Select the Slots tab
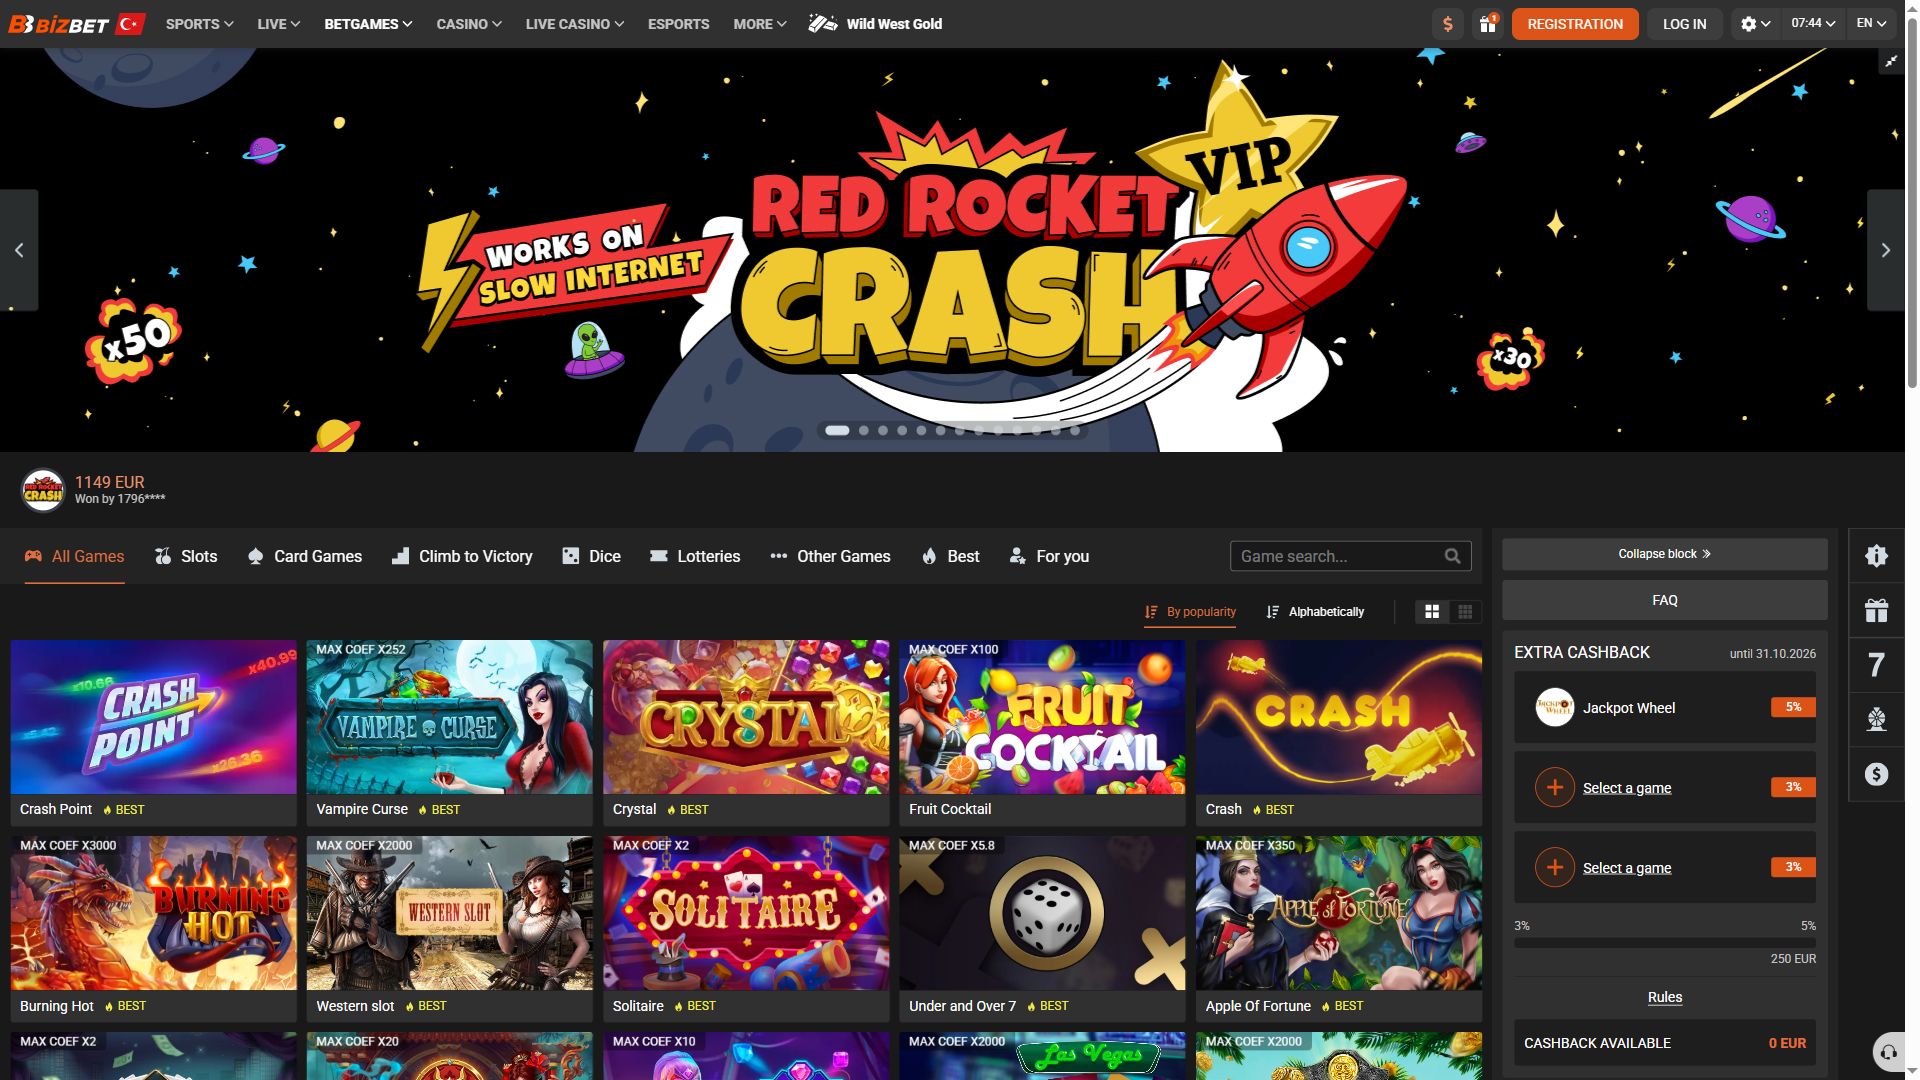 coord(186,557)
